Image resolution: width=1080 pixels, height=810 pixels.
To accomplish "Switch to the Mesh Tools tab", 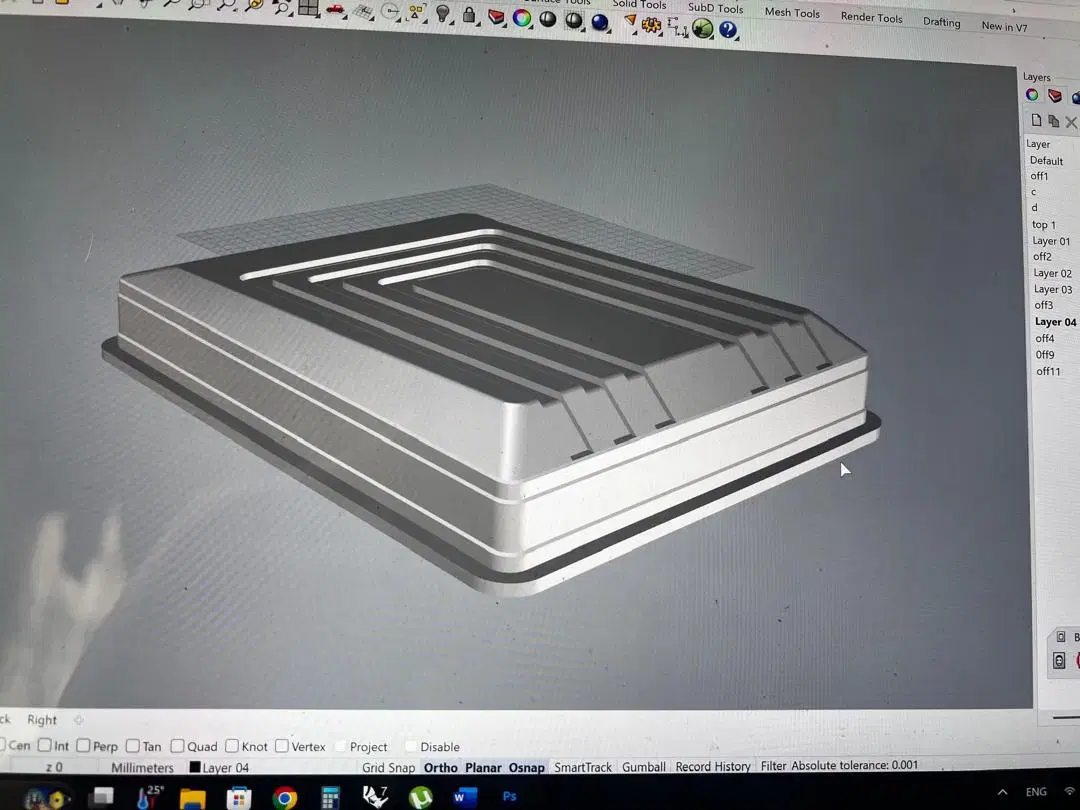I will pos(792,12).
